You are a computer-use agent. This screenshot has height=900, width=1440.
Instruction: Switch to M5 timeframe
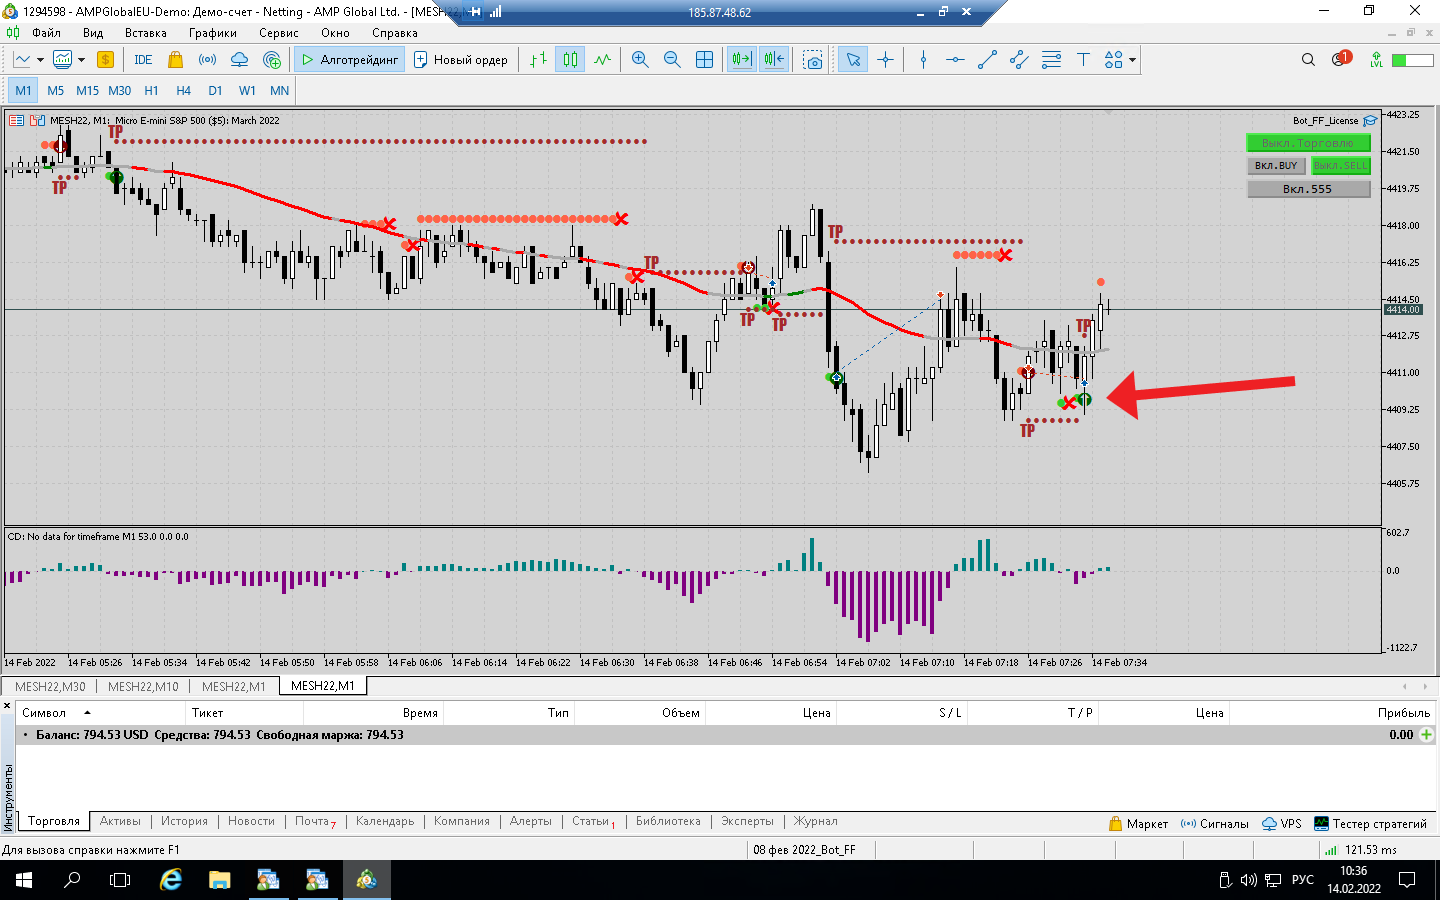(x=55, y=90)
